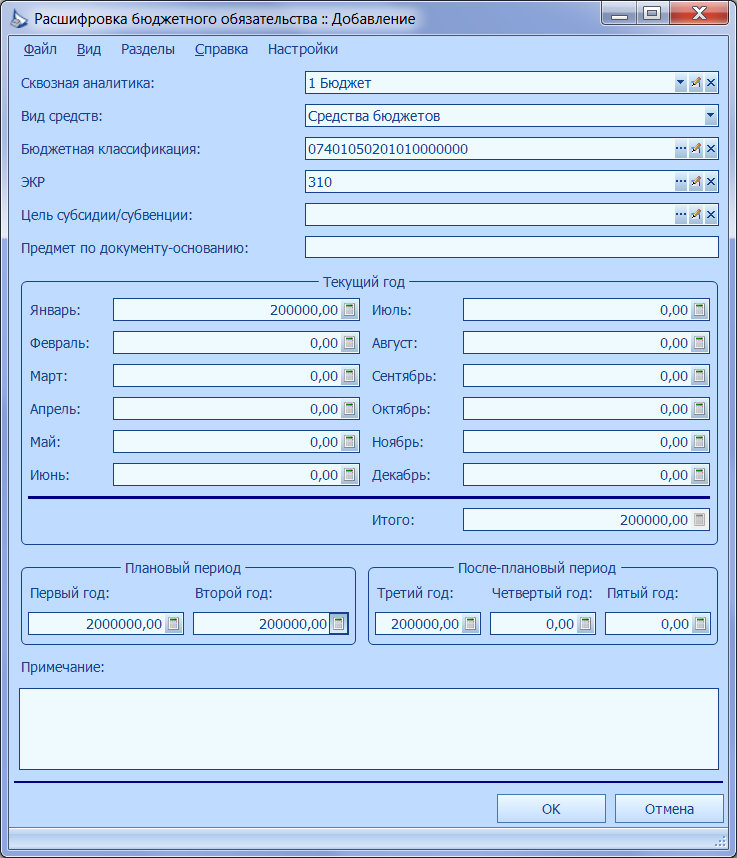
Task: Click calculator icon in Итого field
Action: click(699, 519)
